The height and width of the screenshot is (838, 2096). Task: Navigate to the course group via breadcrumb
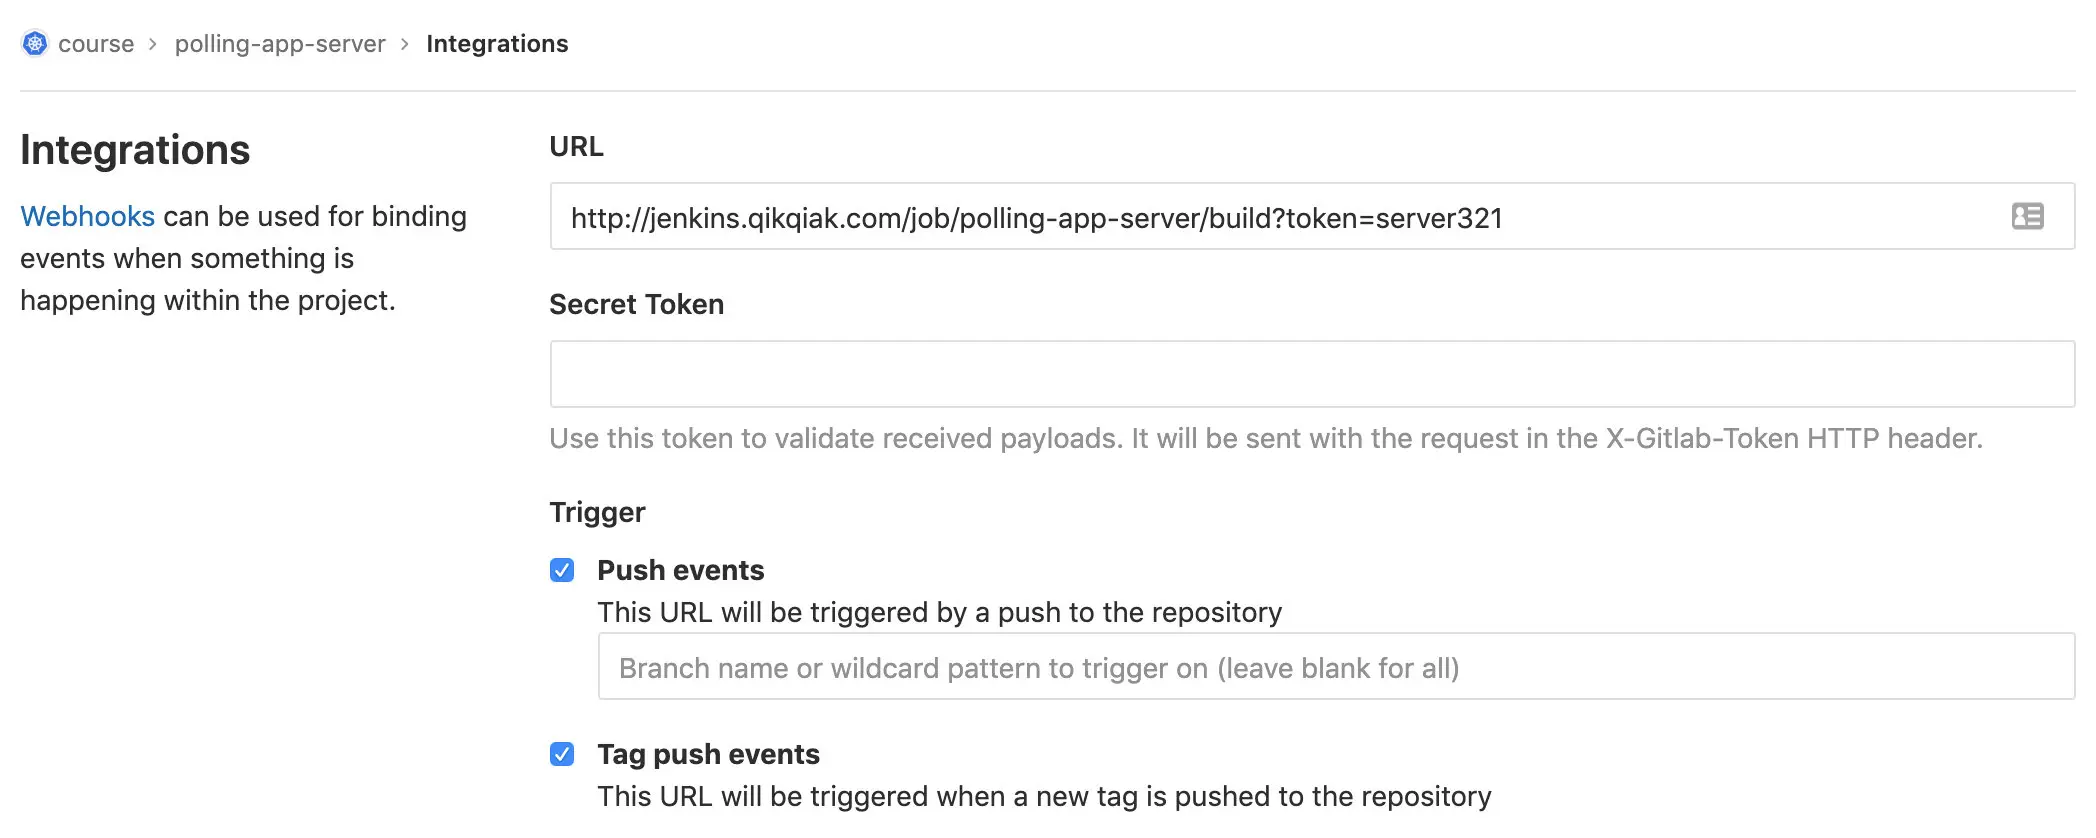(x=97, y=43)
